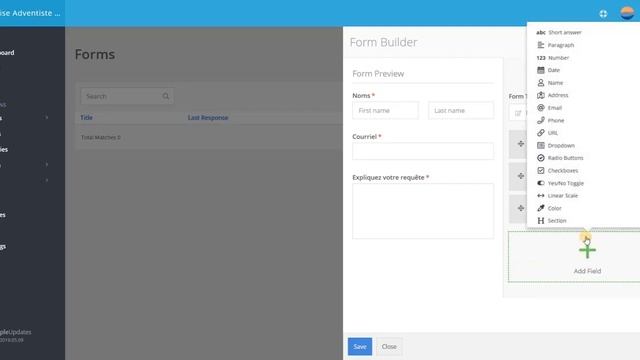
Task: Choose Date from field menu
Action: pos(553,70)
